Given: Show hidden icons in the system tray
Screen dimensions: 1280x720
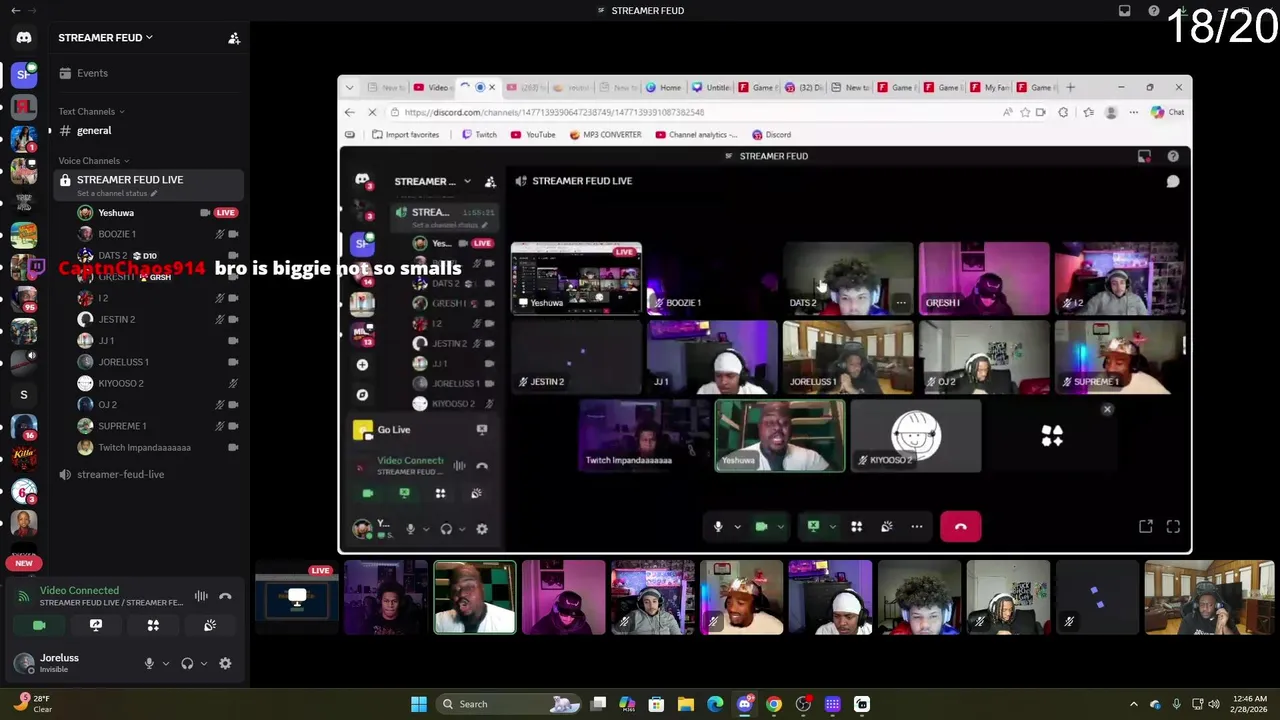Looking at the screenshot, I should [x=1133, y=704].
